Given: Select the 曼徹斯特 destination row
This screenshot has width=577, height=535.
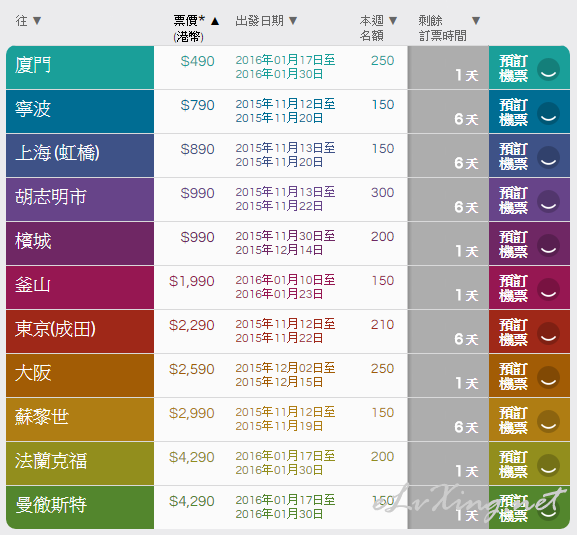Looking at the screenshot, I should point(288,507).
